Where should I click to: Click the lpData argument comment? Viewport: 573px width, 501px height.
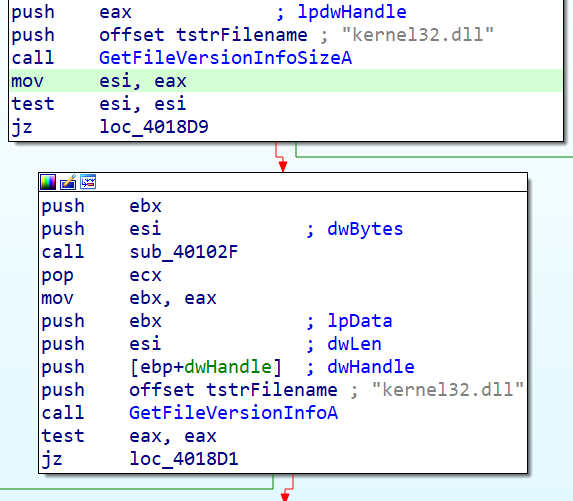[x=360, y=321]
